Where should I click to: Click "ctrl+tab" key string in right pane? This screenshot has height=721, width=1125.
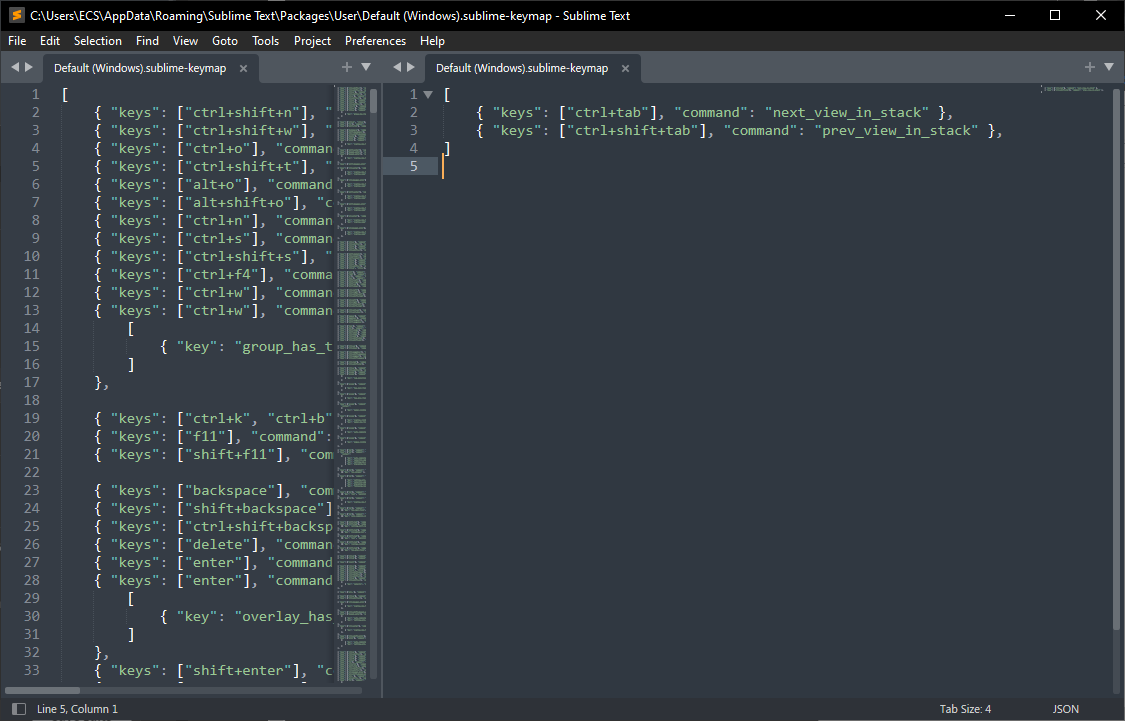(x=608, y=113)
